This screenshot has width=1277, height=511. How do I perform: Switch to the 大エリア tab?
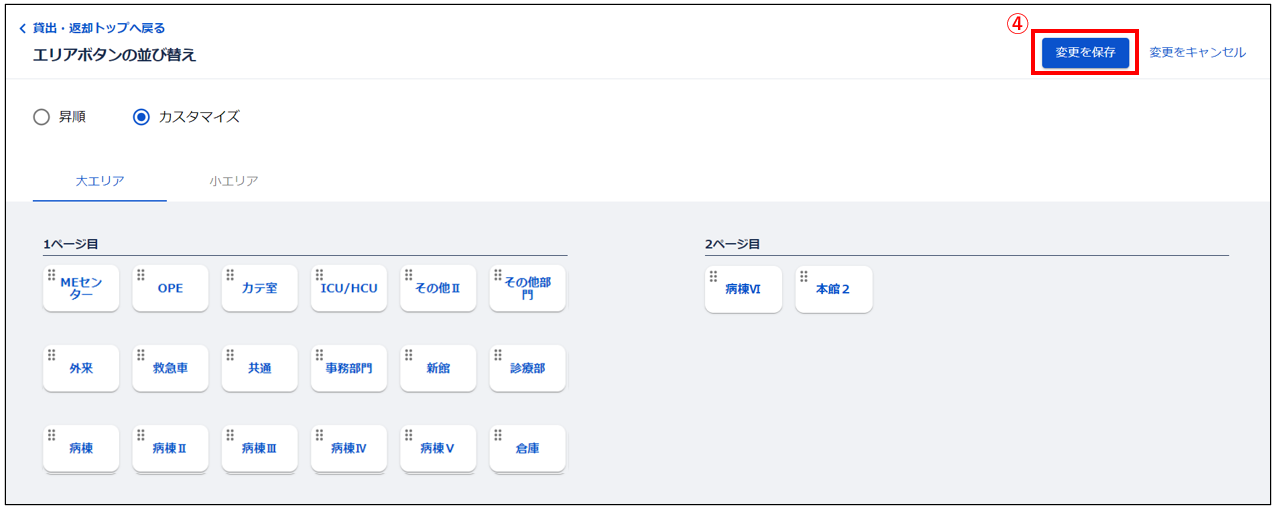[100, 181]
